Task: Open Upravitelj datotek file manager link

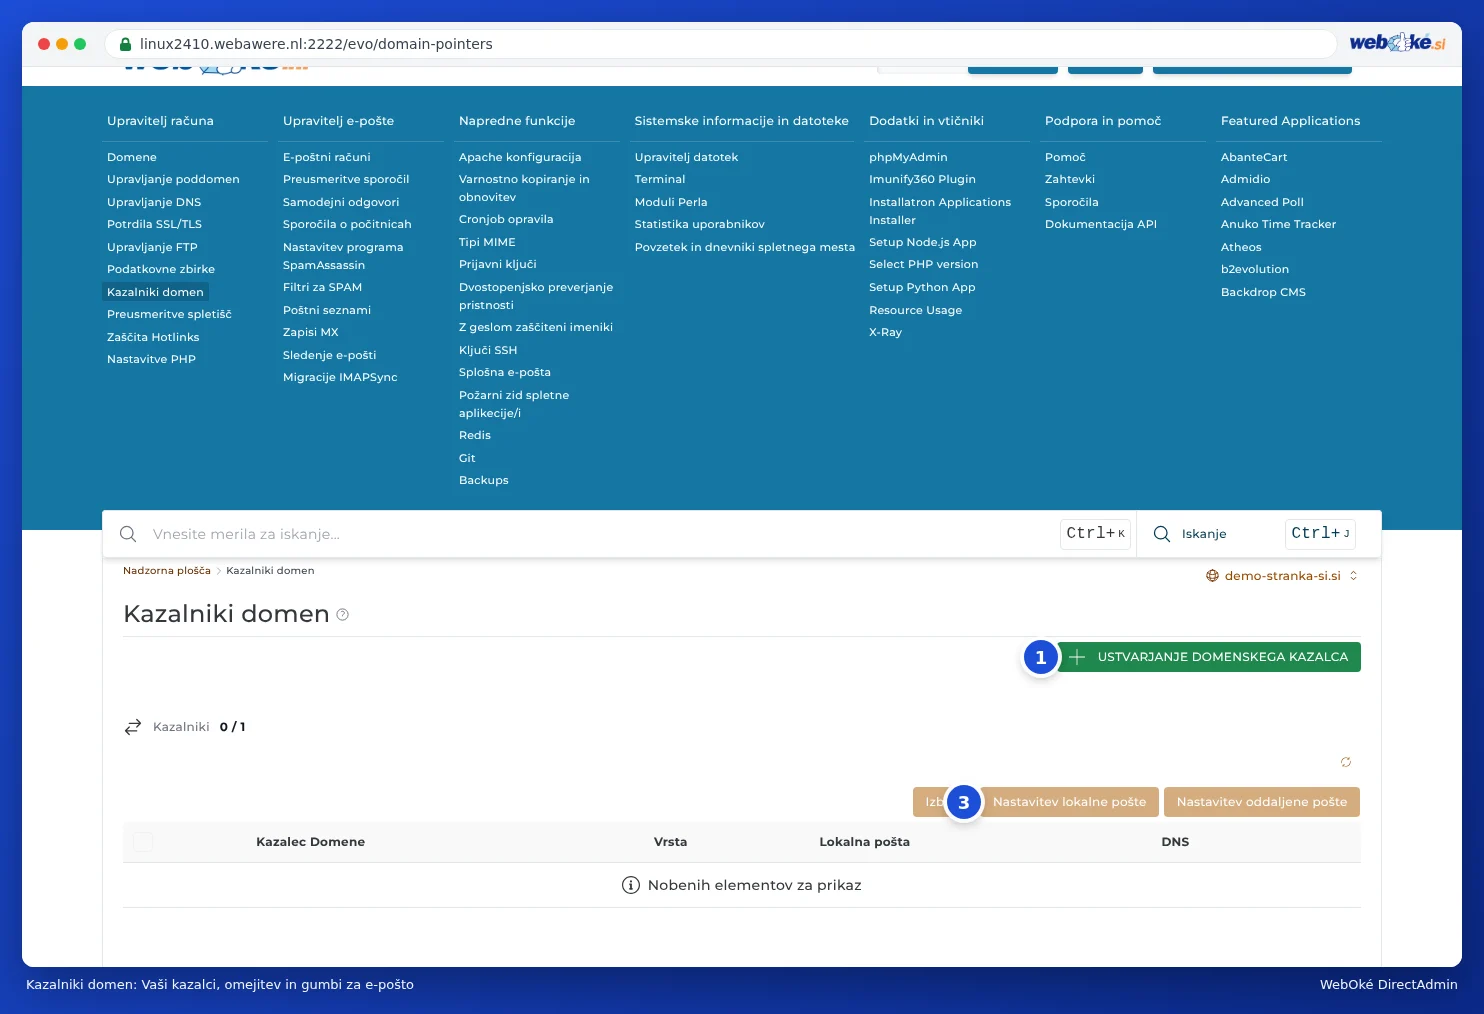Action: coord(686,157)
